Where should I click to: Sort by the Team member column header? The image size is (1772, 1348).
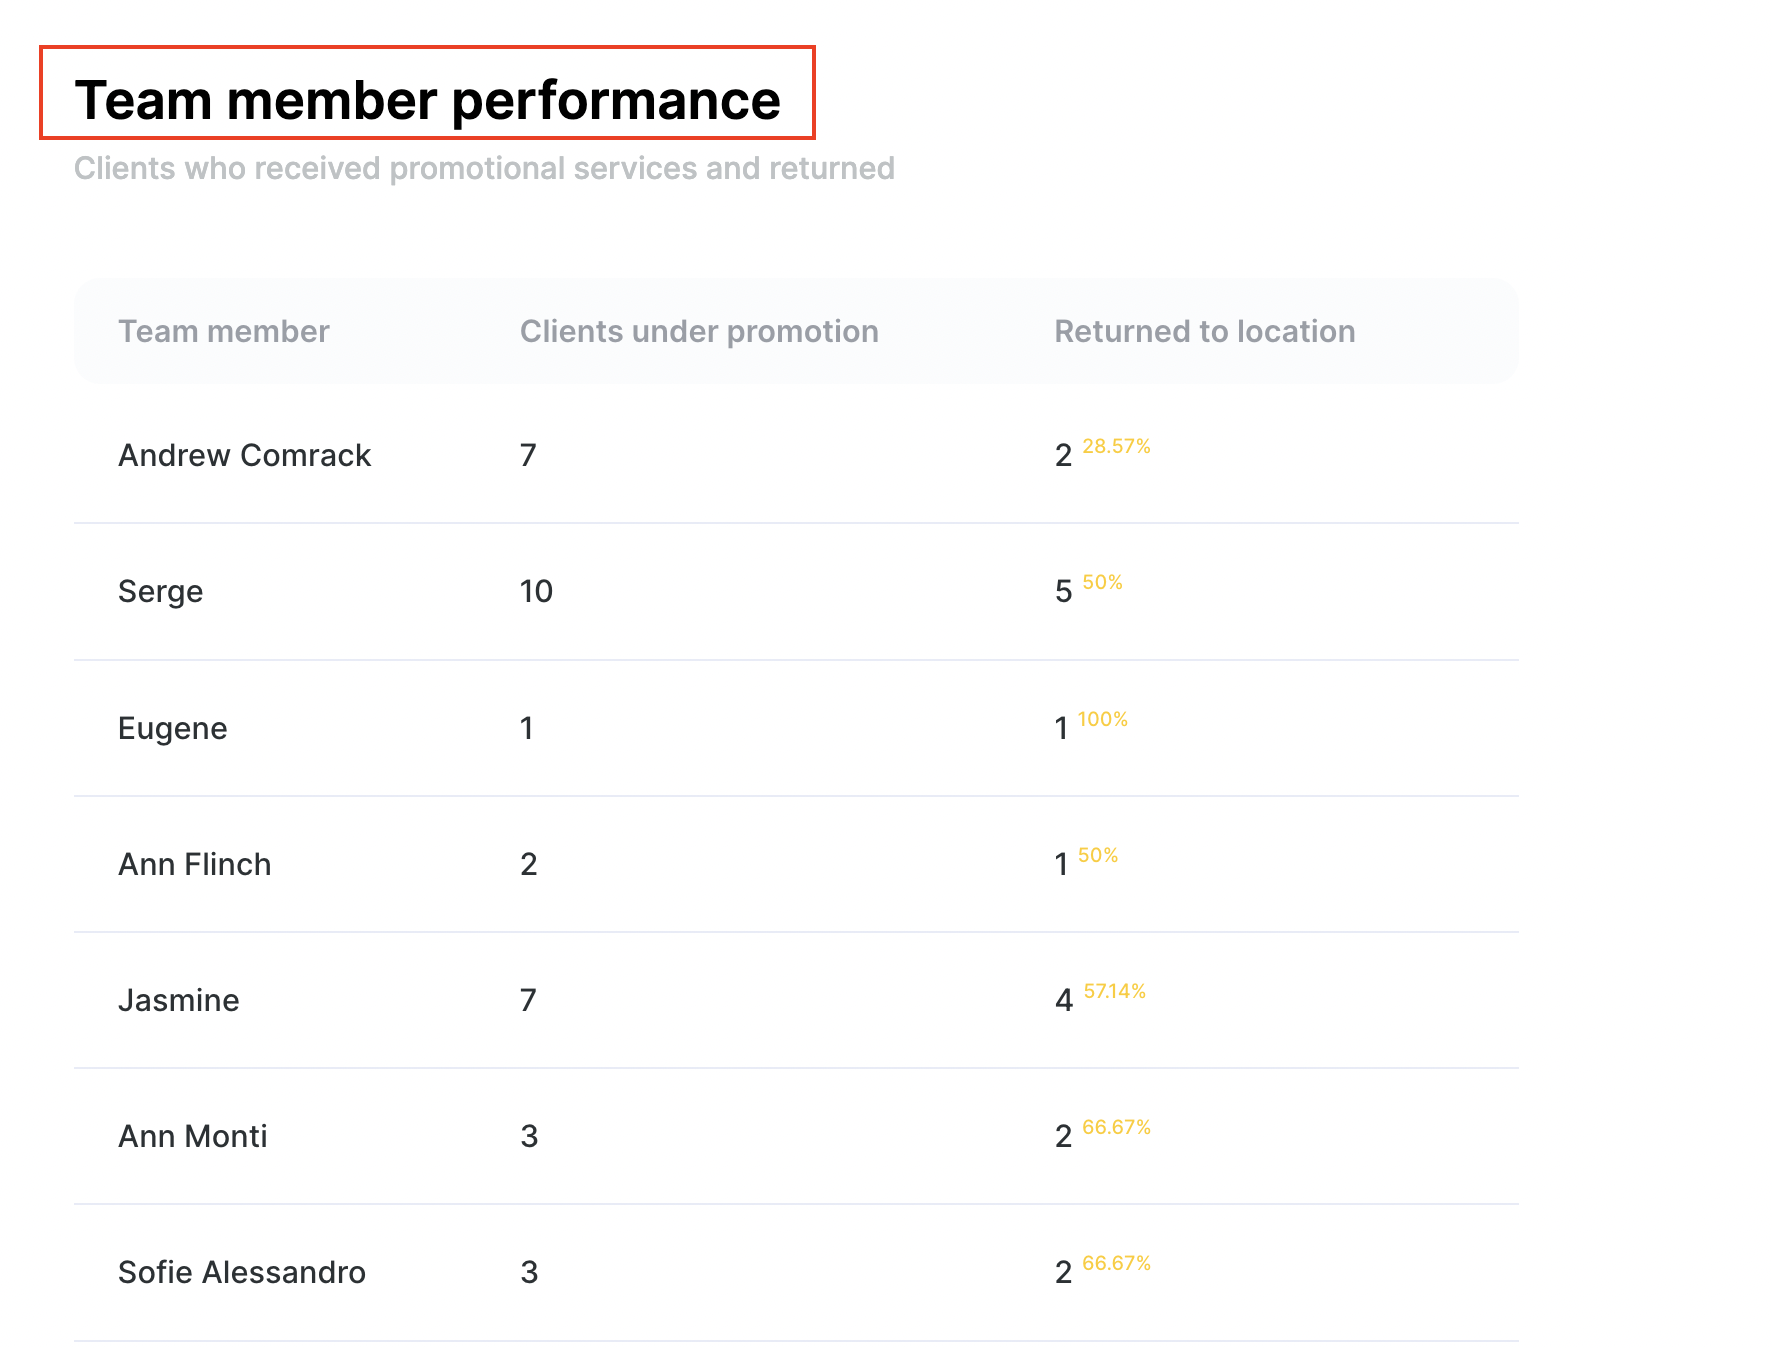coord(223,332)
